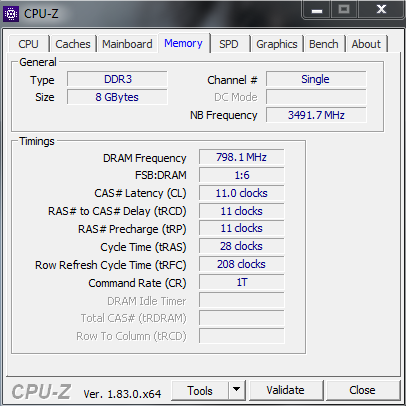Select the FSB:DRAM ratio 1:6
The height and width of the screenshot is (406, 406).
click(242, 175)
